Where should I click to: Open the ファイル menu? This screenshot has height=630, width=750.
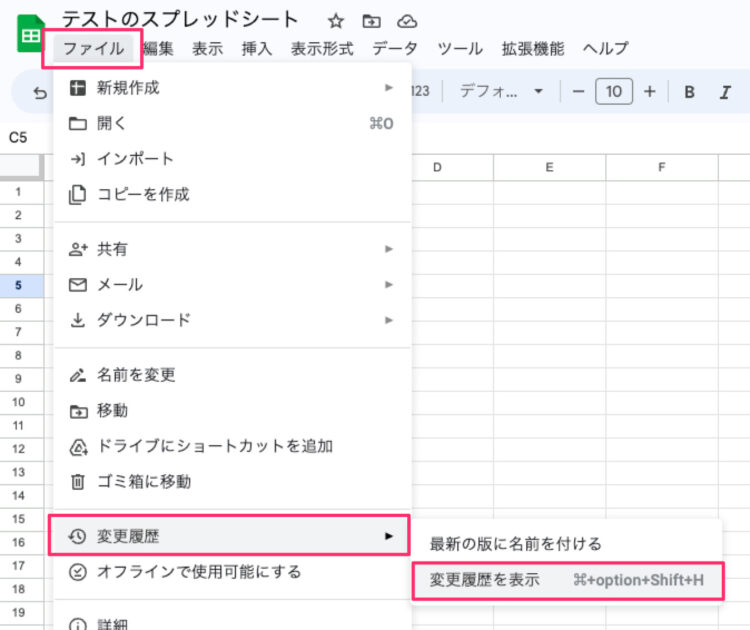tap(93, 48)
